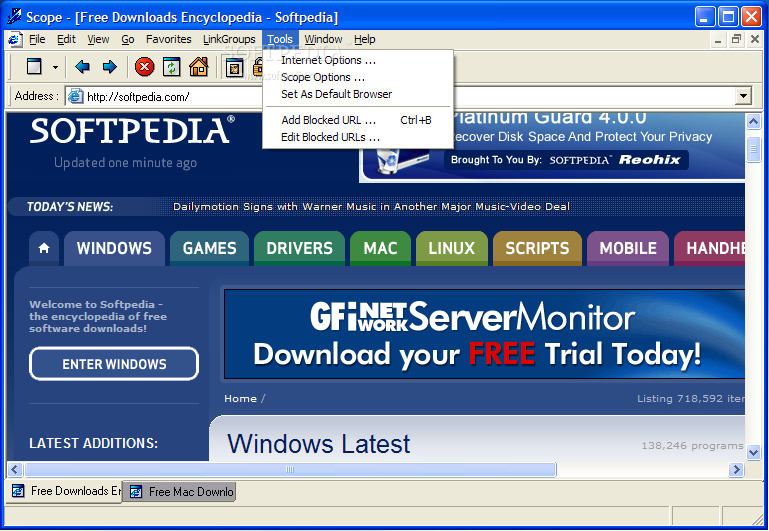Image resolution: width=769 pixels, height=531 pixels.
Task: Click the 'Updated one minute ago' text
Action: tap(126, 163)
